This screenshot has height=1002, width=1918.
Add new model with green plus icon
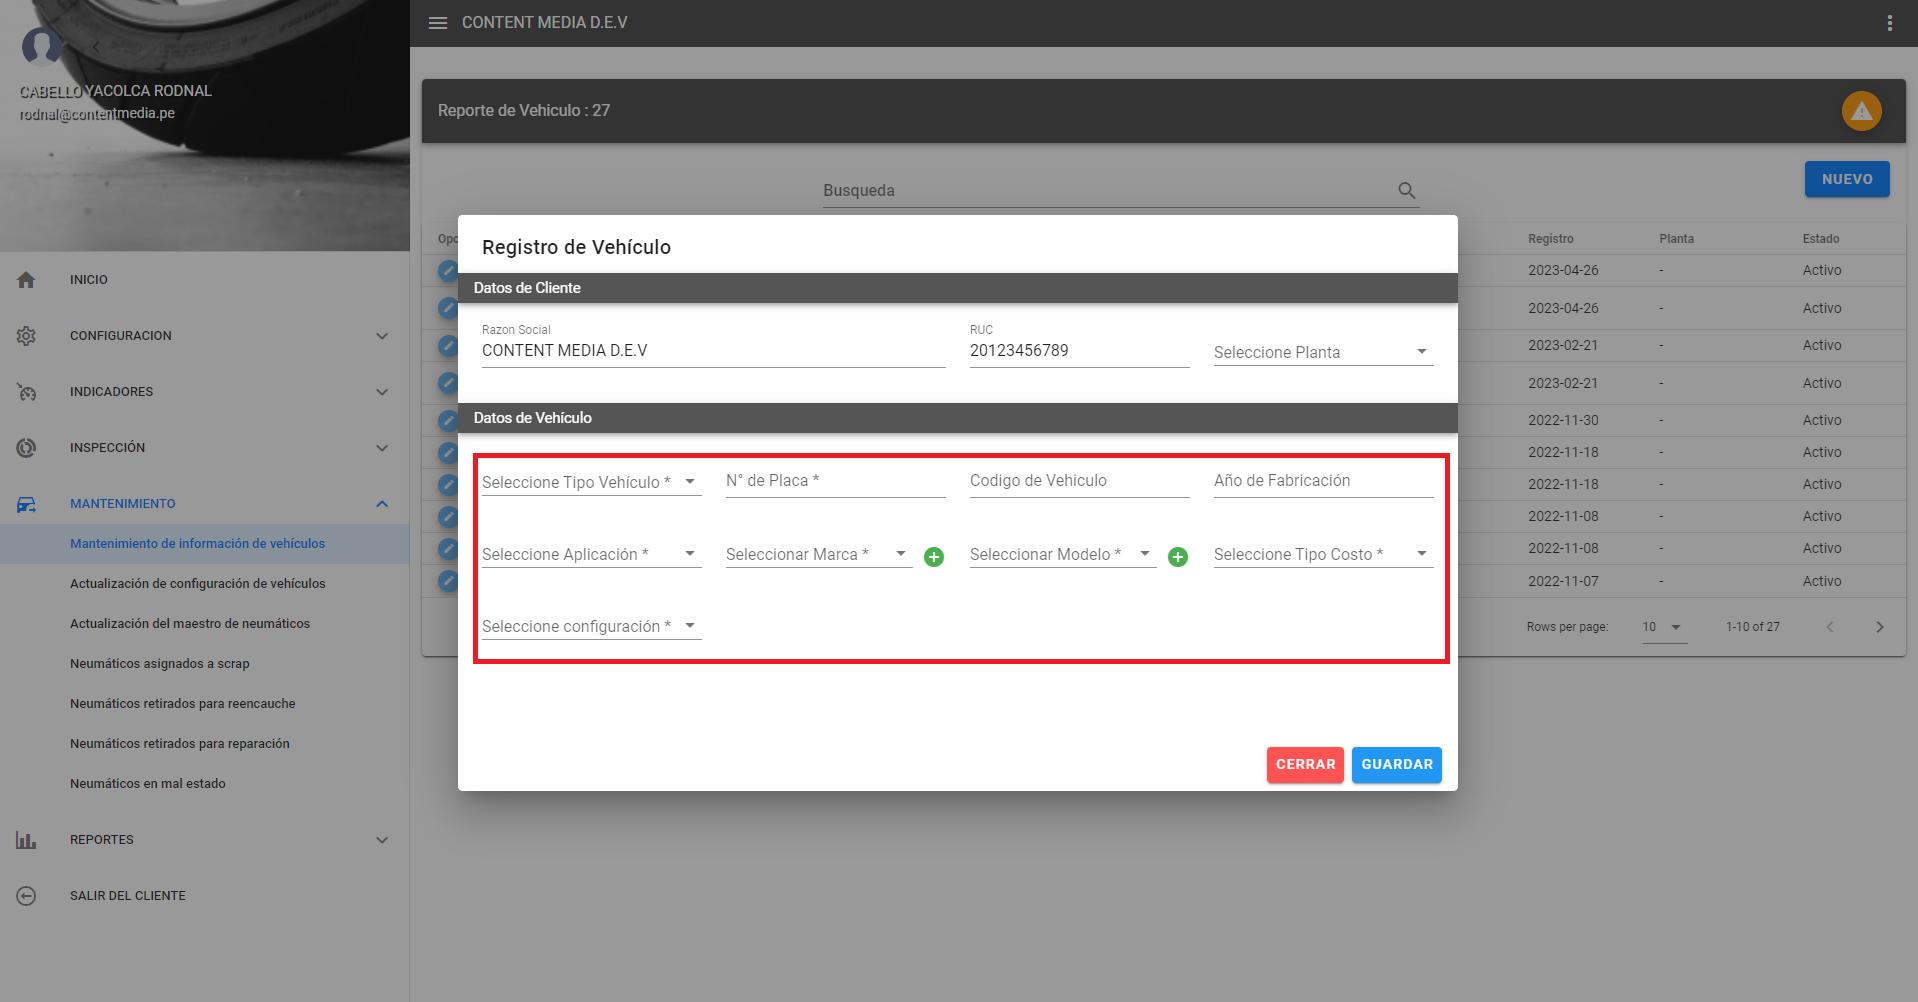pyautogui.click(x=1178, y=557)
